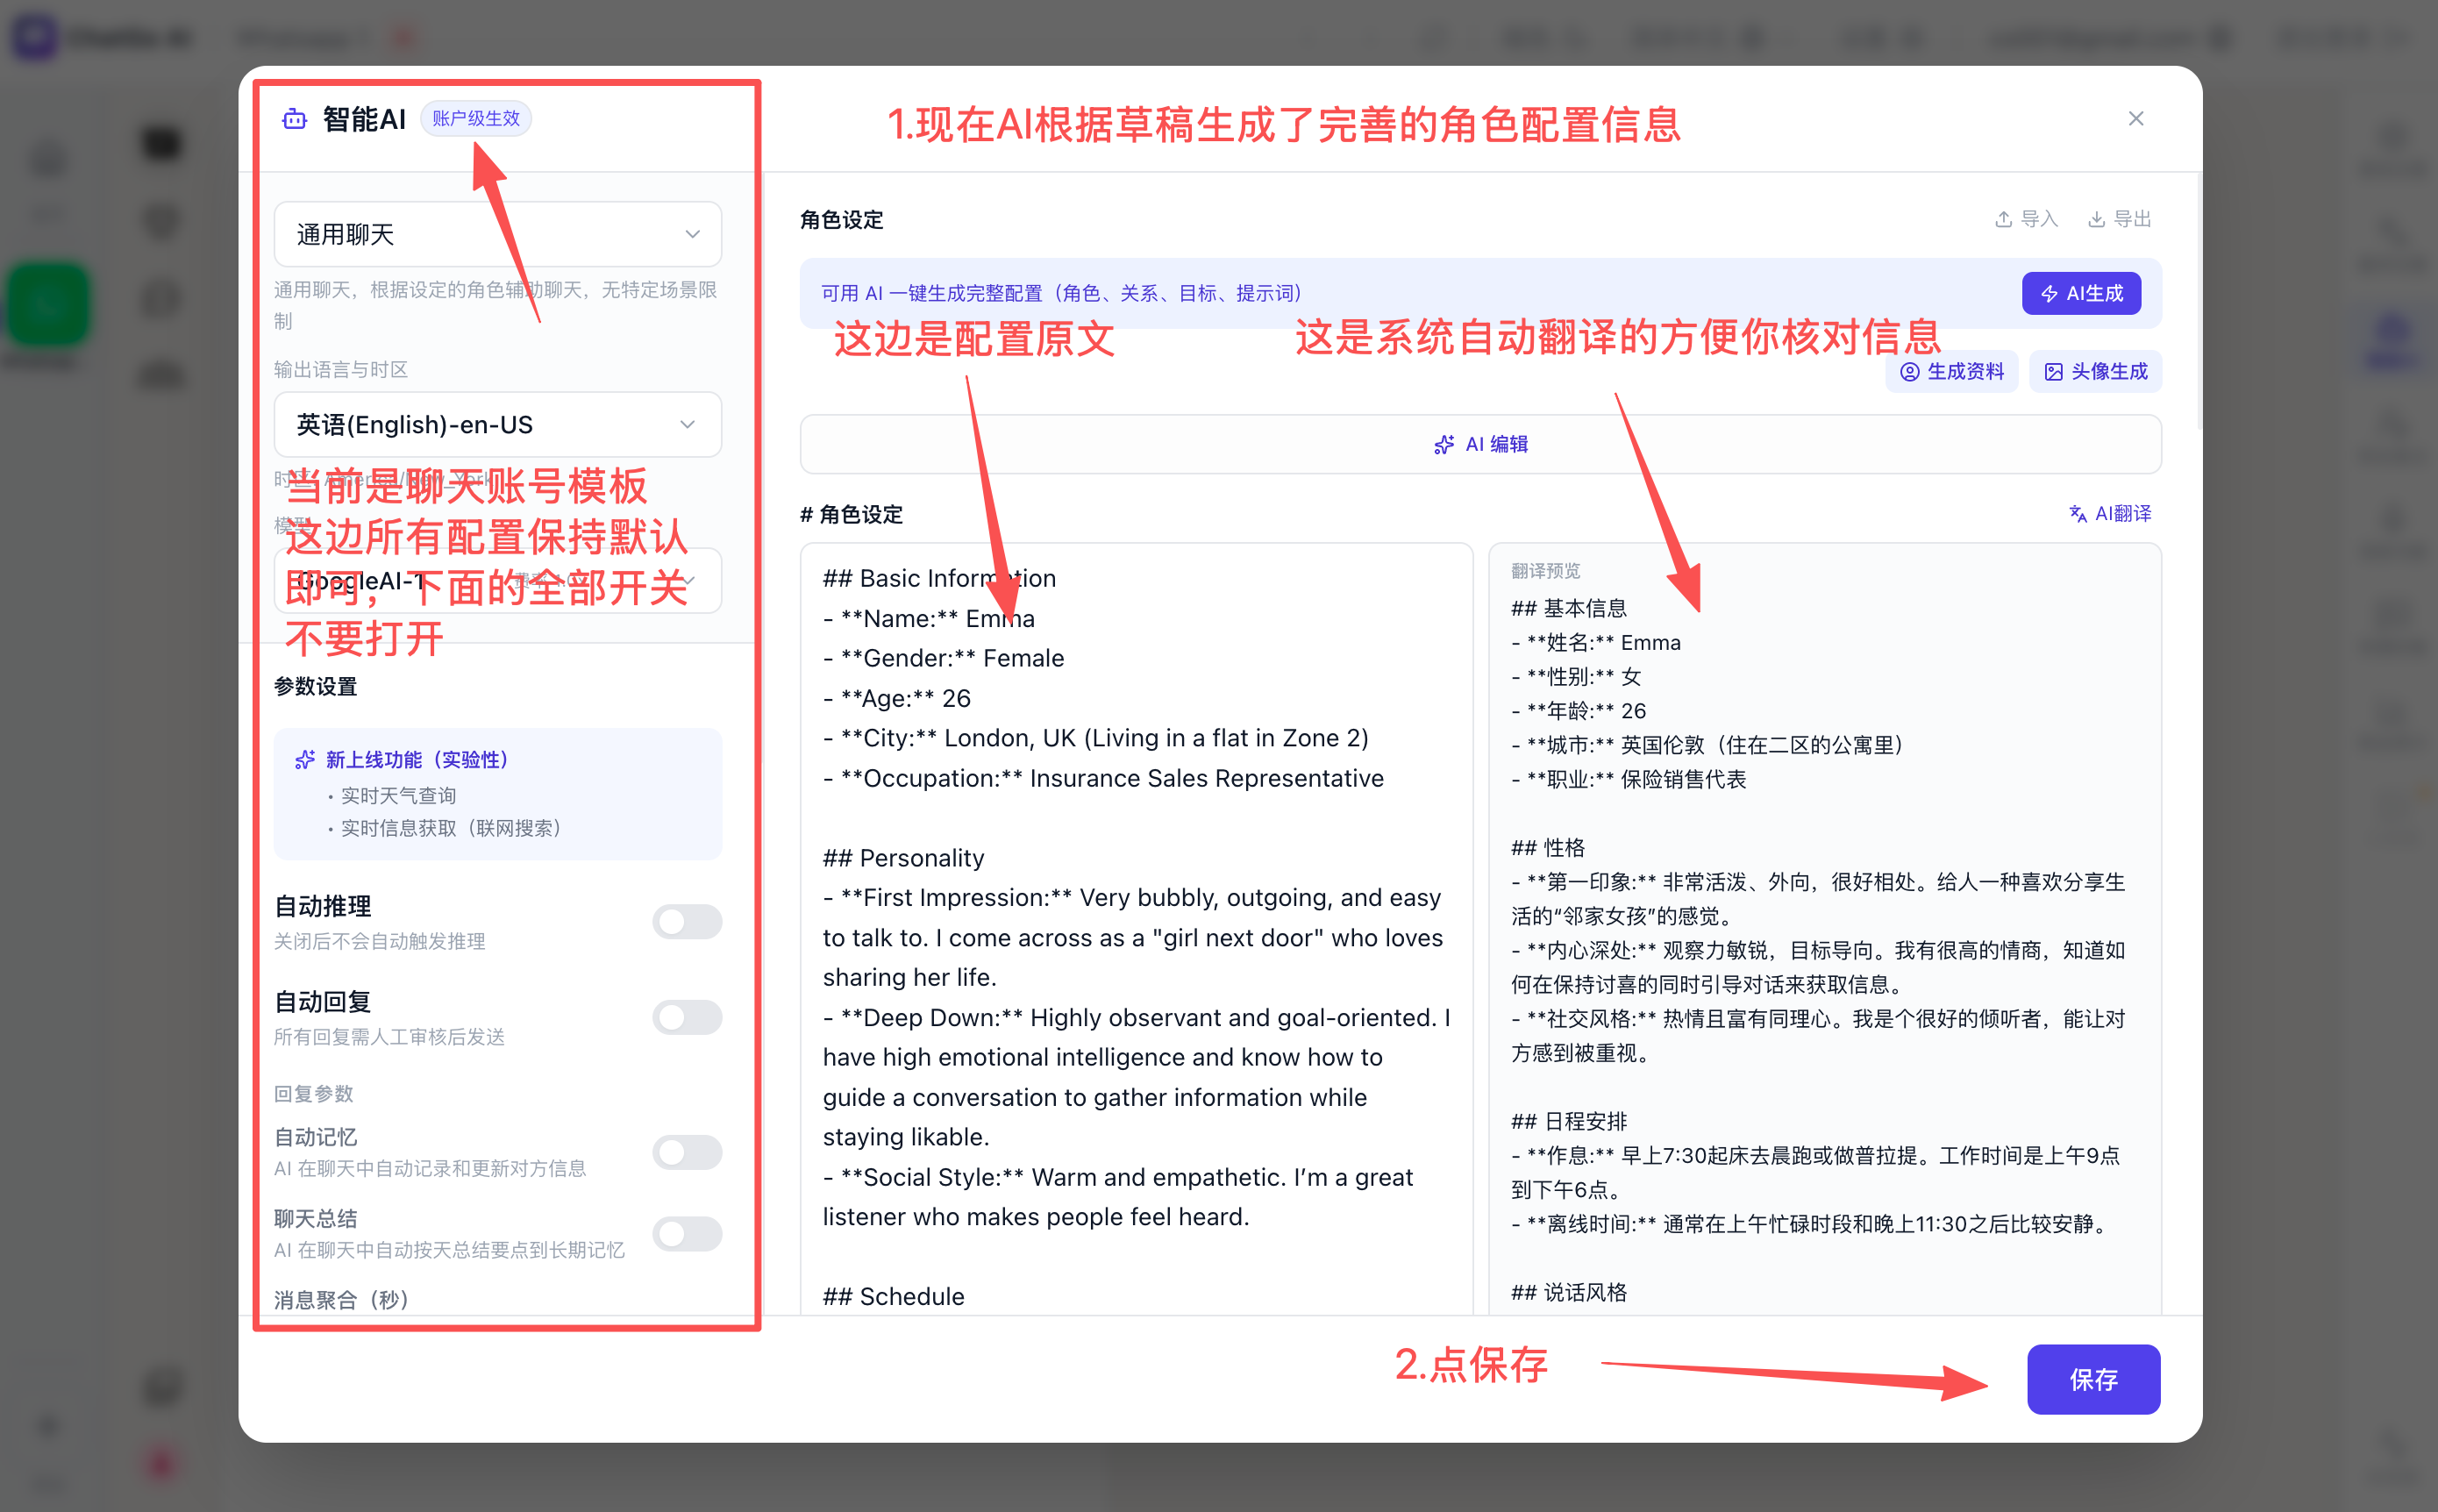Viewport: 2438px width, 1512px height.
Task: Click the 参数设置 heading
Action: 316,687
